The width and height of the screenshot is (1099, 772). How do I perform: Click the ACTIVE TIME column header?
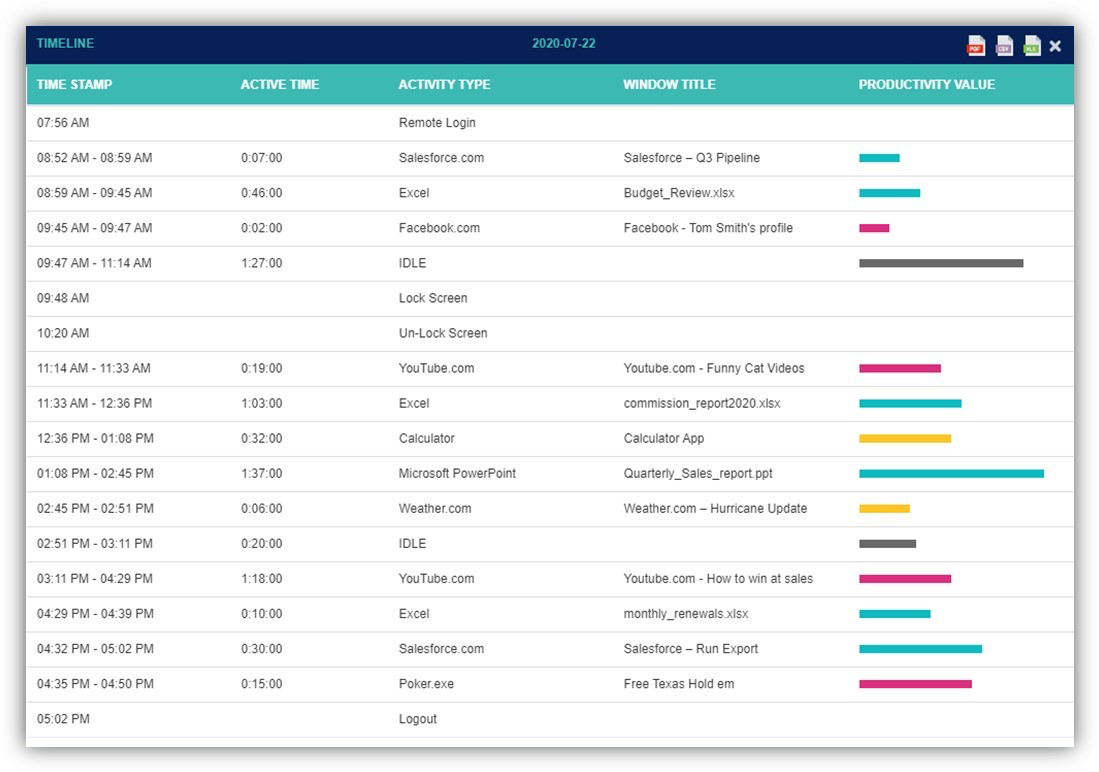point(280,84)
